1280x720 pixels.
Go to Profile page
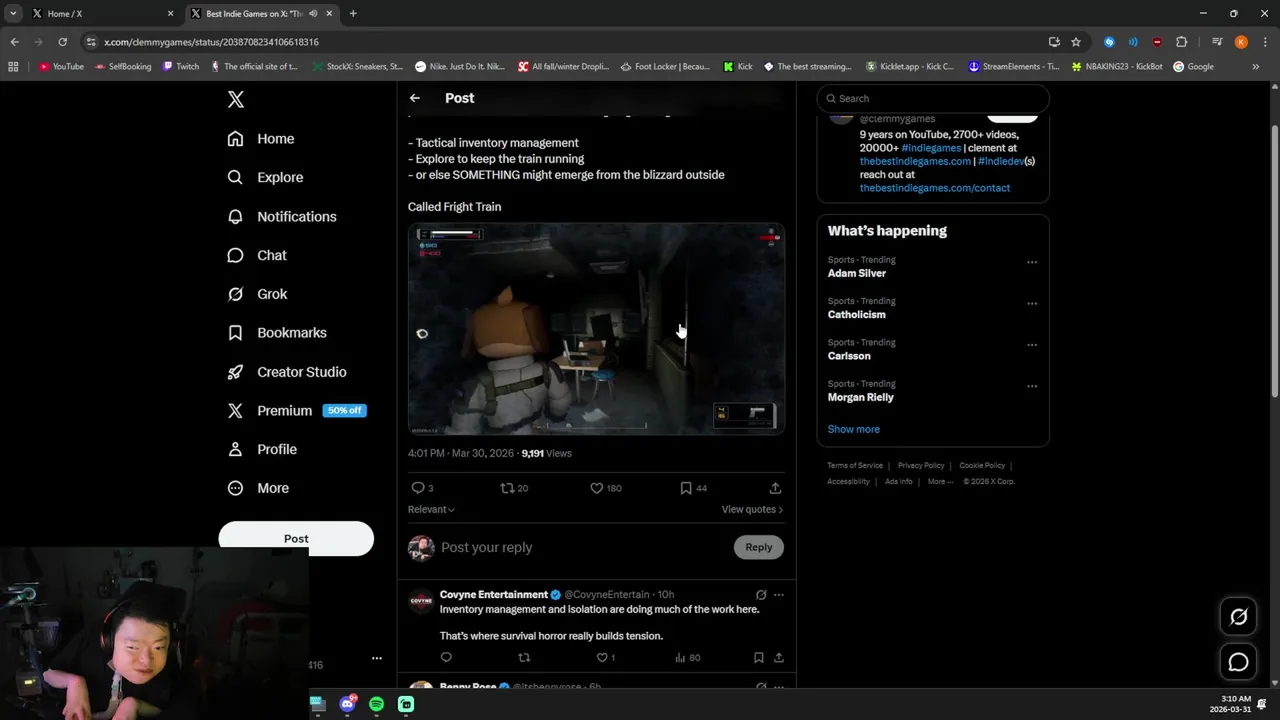pos(262,449)
